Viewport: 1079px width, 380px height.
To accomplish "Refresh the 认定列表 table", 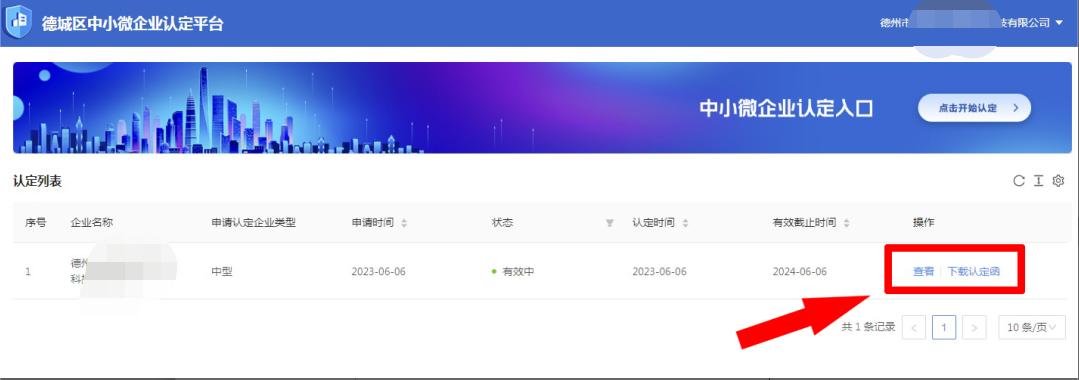I will [1019, 181].
